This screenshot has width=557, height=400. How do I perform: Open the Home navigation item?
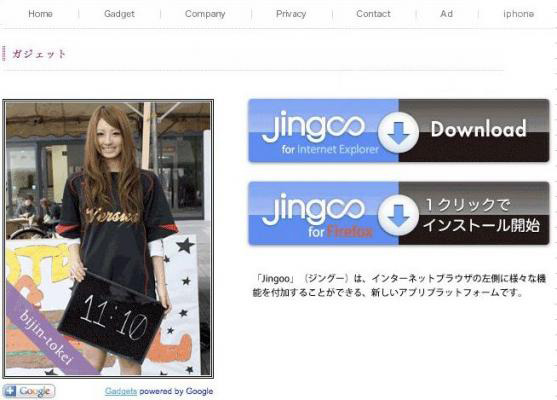click(x=40, y=14)
